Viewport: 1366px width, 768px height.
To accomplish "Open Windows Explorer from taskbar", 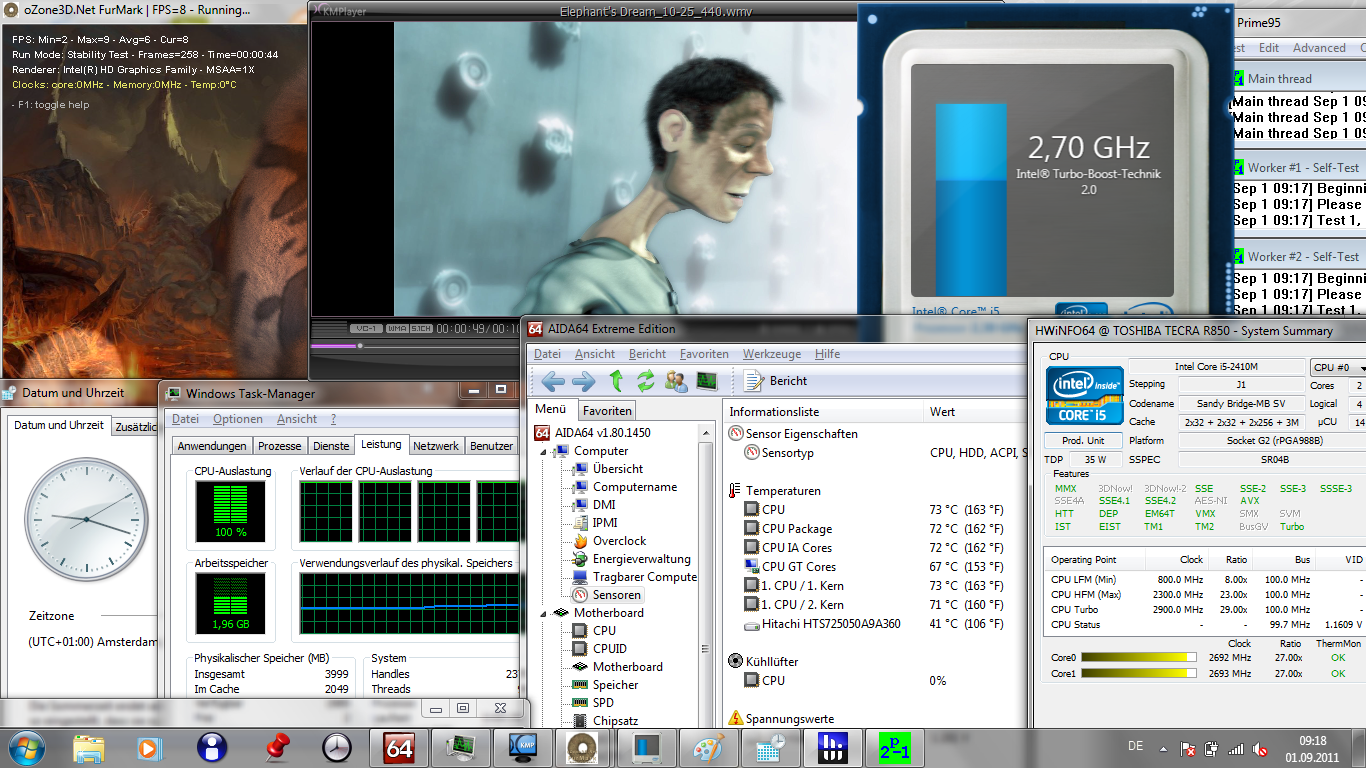I will (89, 747).
